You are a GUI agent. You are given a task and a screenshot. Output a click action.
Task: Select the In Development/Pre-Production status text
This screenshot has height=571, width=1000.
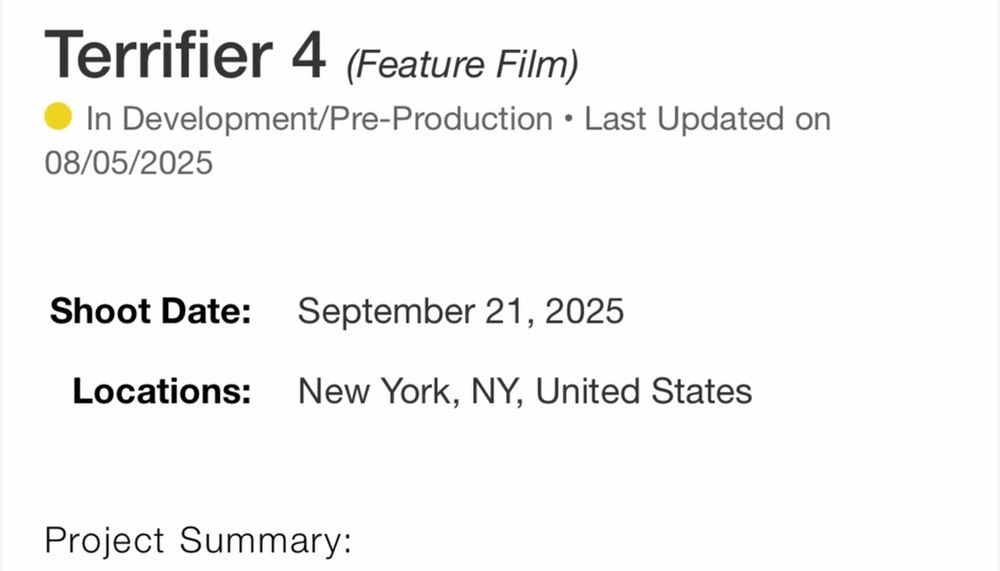[x=319, y=119]
